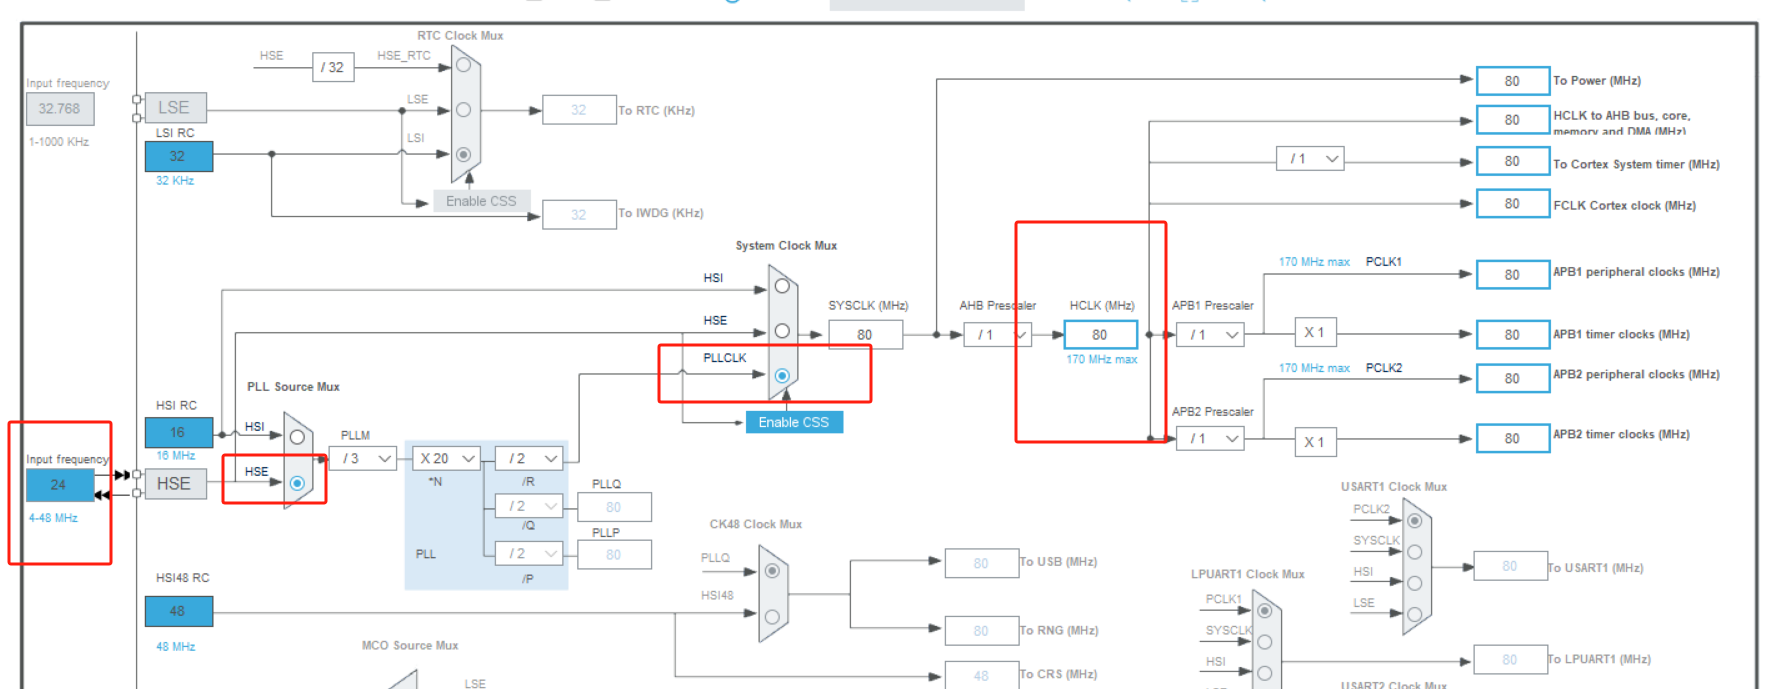Click the 24 HSE input frequency field

point(60,485)
